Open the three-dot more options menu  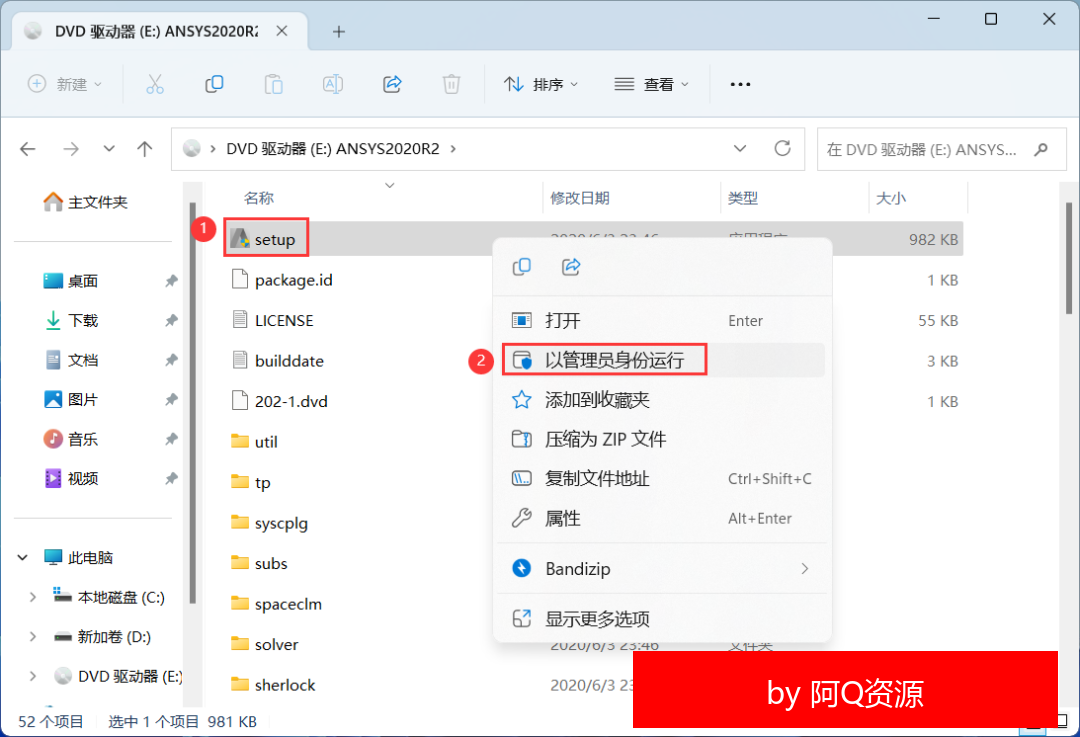point(740,84)
